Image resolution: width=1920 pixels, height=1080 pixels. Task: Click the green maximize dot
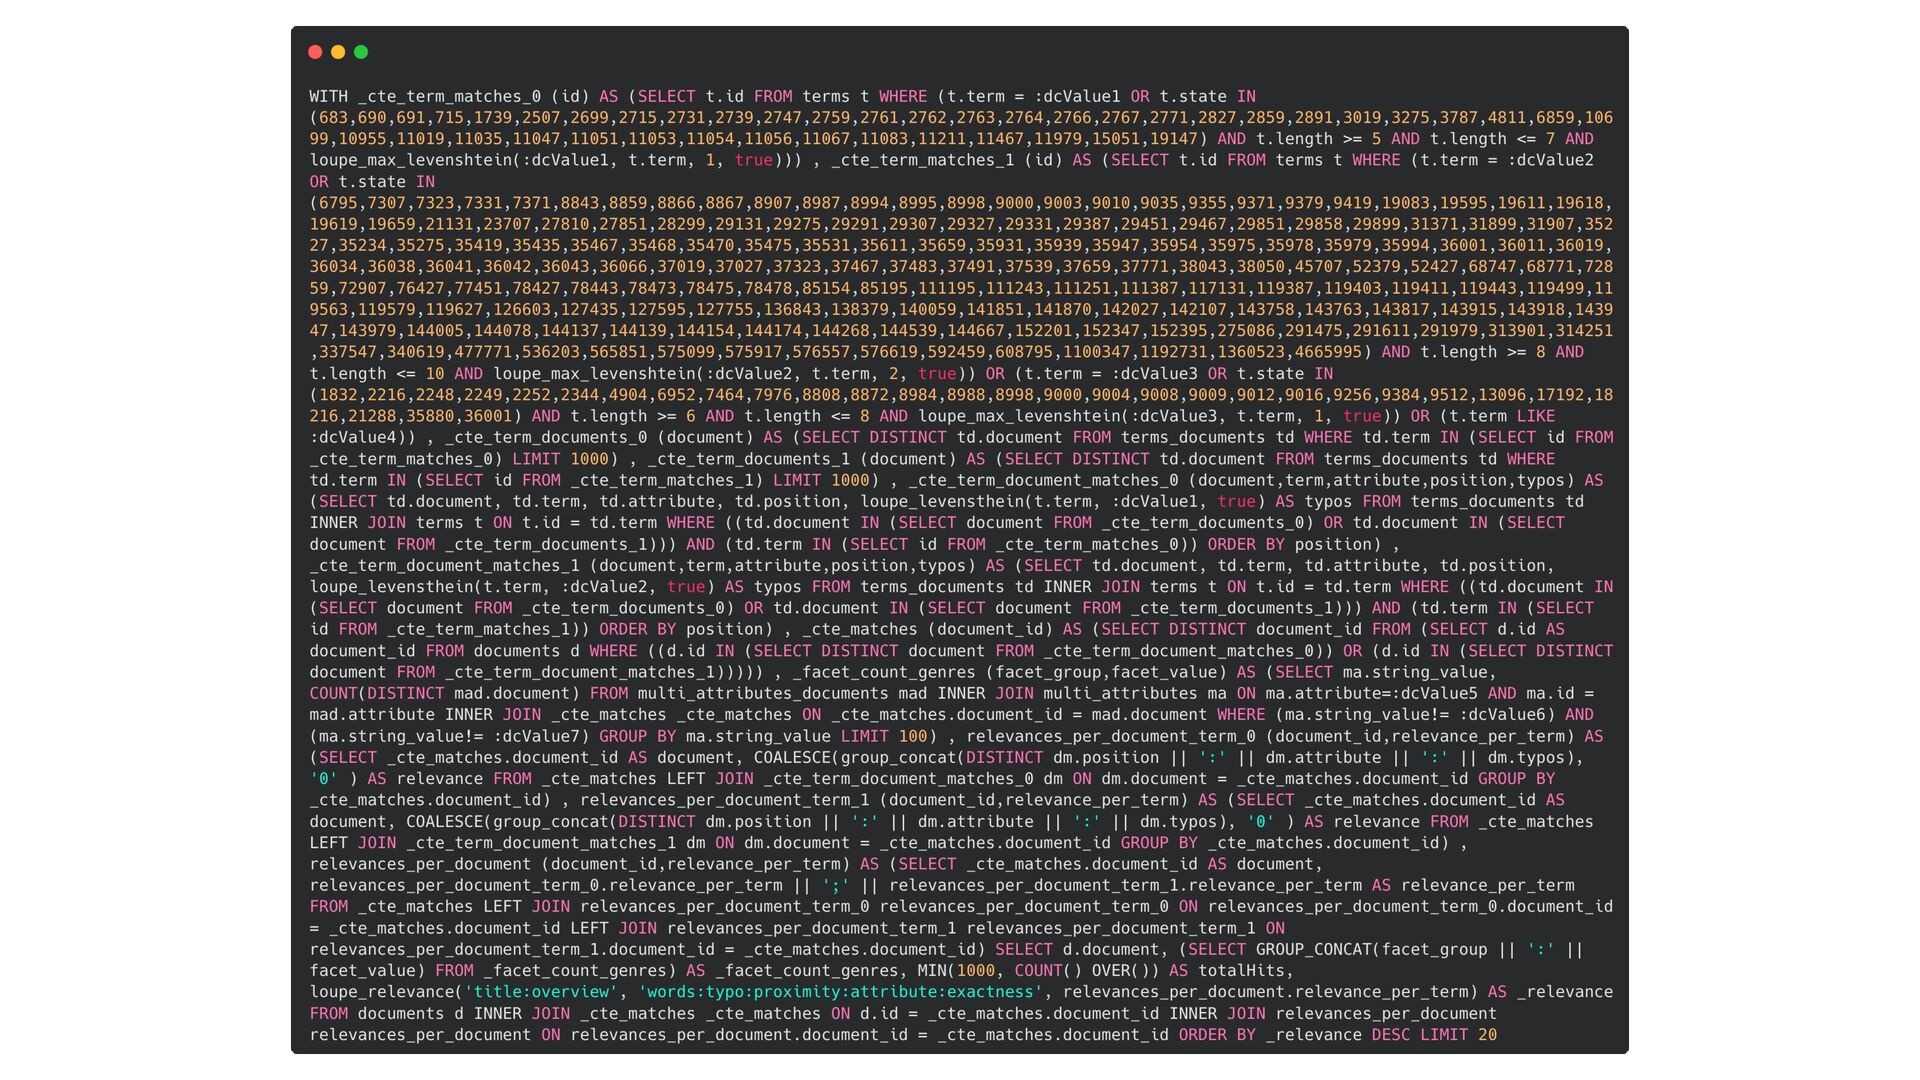[361, 52]
